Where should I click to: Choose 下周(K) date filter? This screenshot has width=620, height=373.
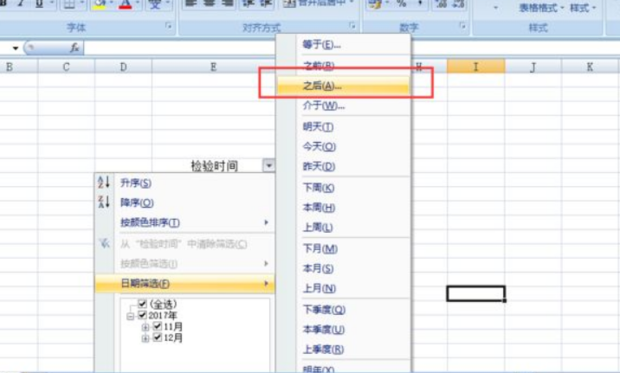pyautogui.click(x=343, y=187)
